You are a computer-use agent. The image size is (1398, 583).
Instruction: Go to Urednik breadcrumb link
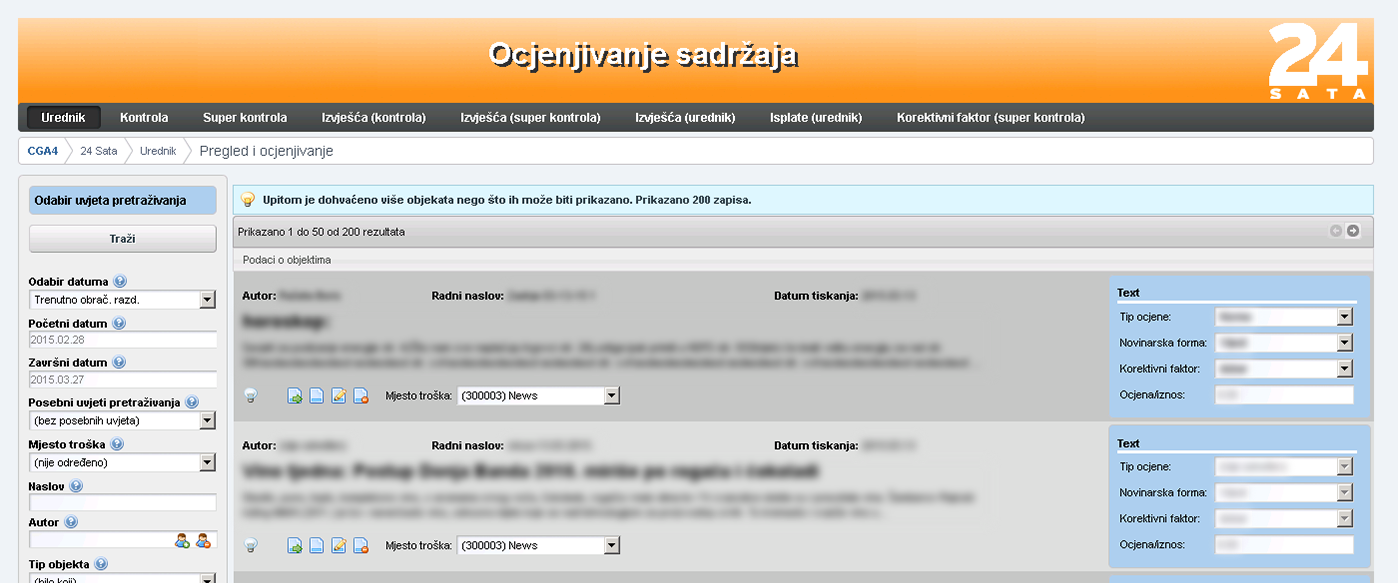158,152
